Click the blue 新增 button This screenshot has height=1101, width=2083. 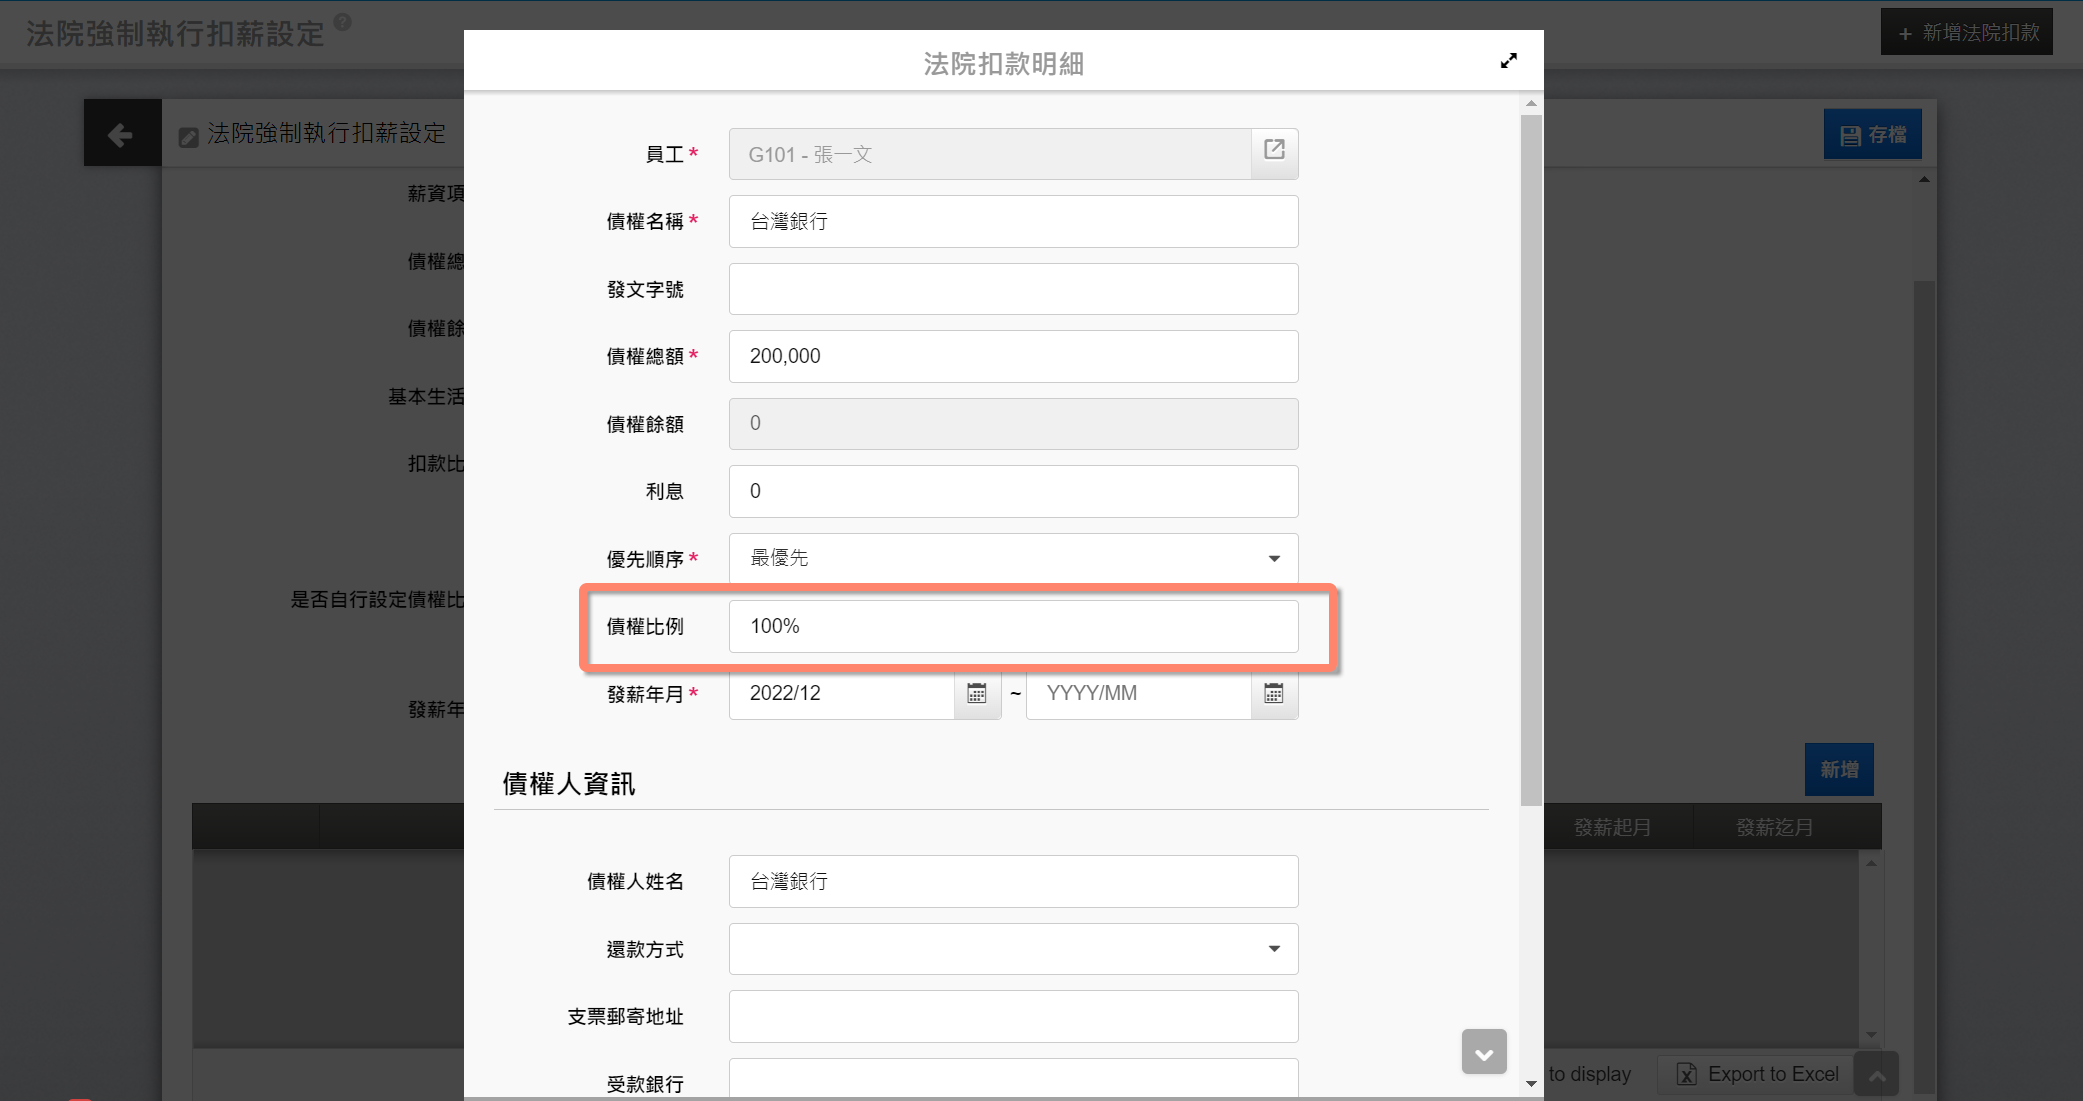1838,769
